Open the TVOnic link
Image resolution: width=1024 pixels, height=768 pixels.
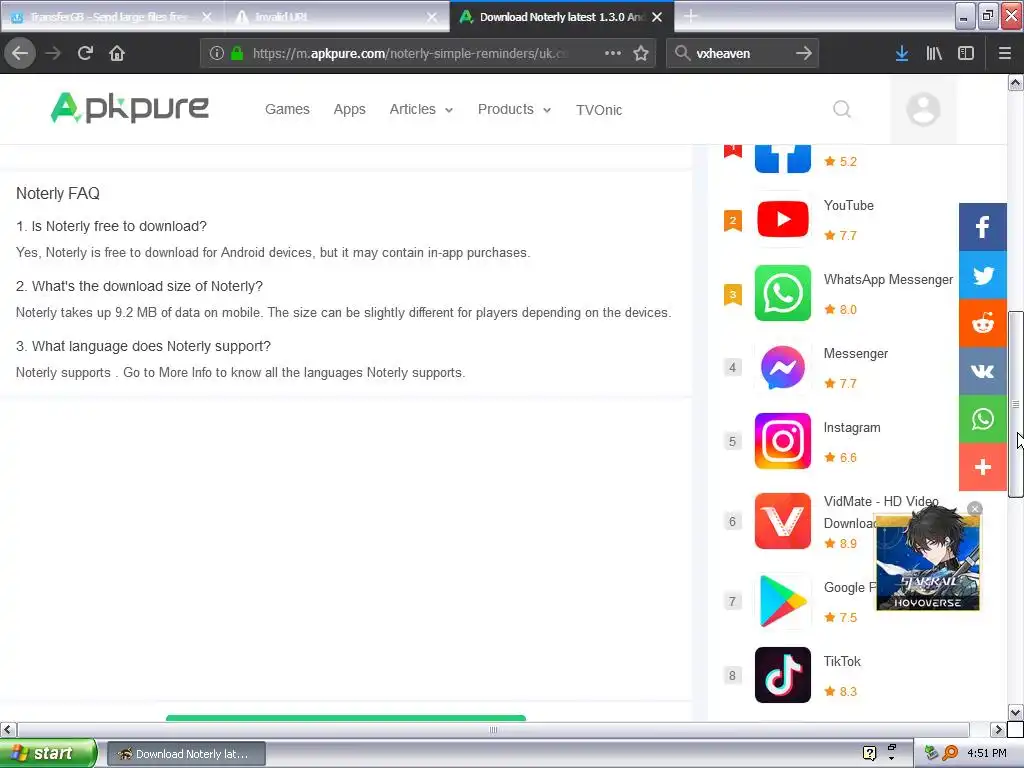point(599,110)
